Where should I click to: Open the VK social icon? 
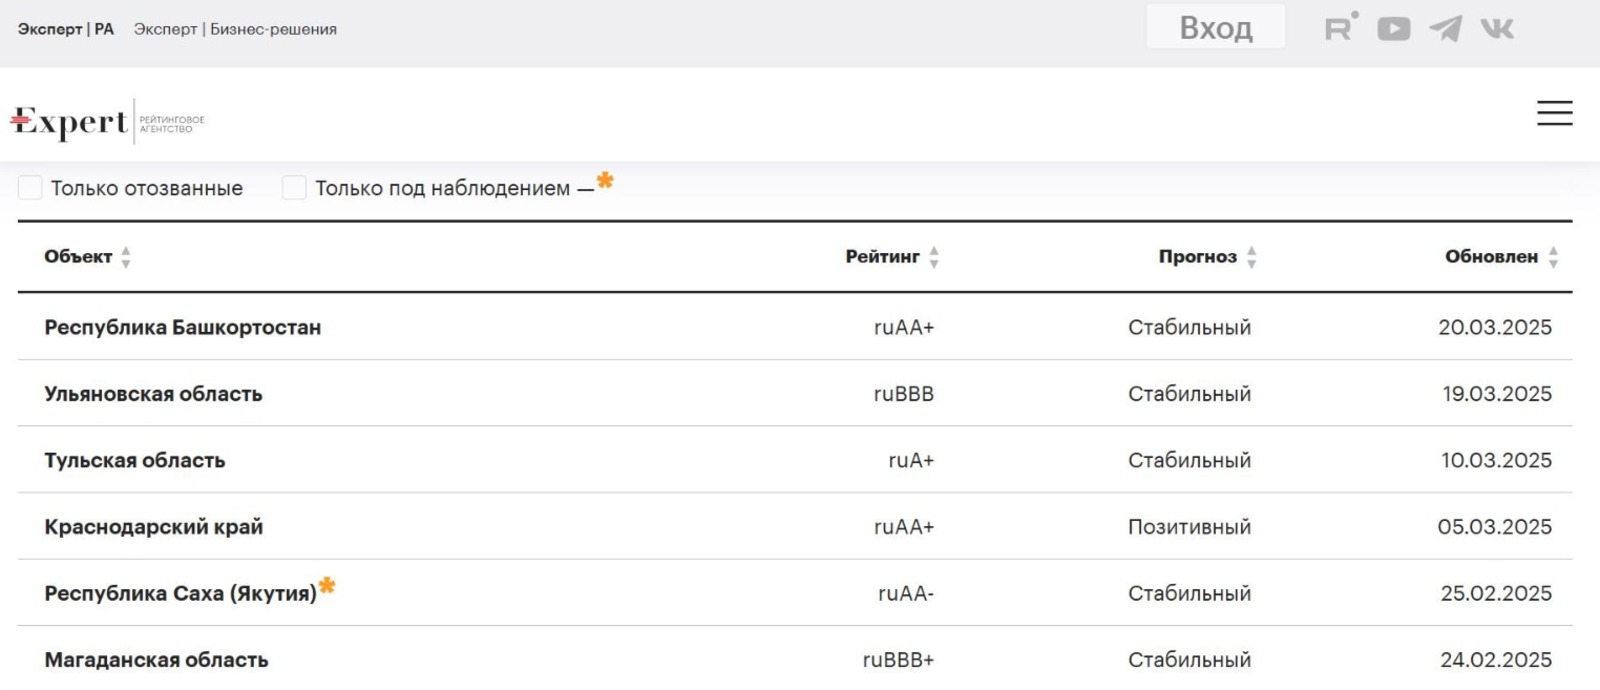(1497, 29)
